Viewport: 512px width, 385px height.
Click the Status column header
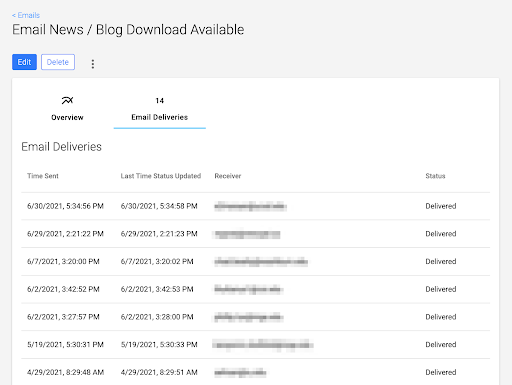click(x=435, y=176)
